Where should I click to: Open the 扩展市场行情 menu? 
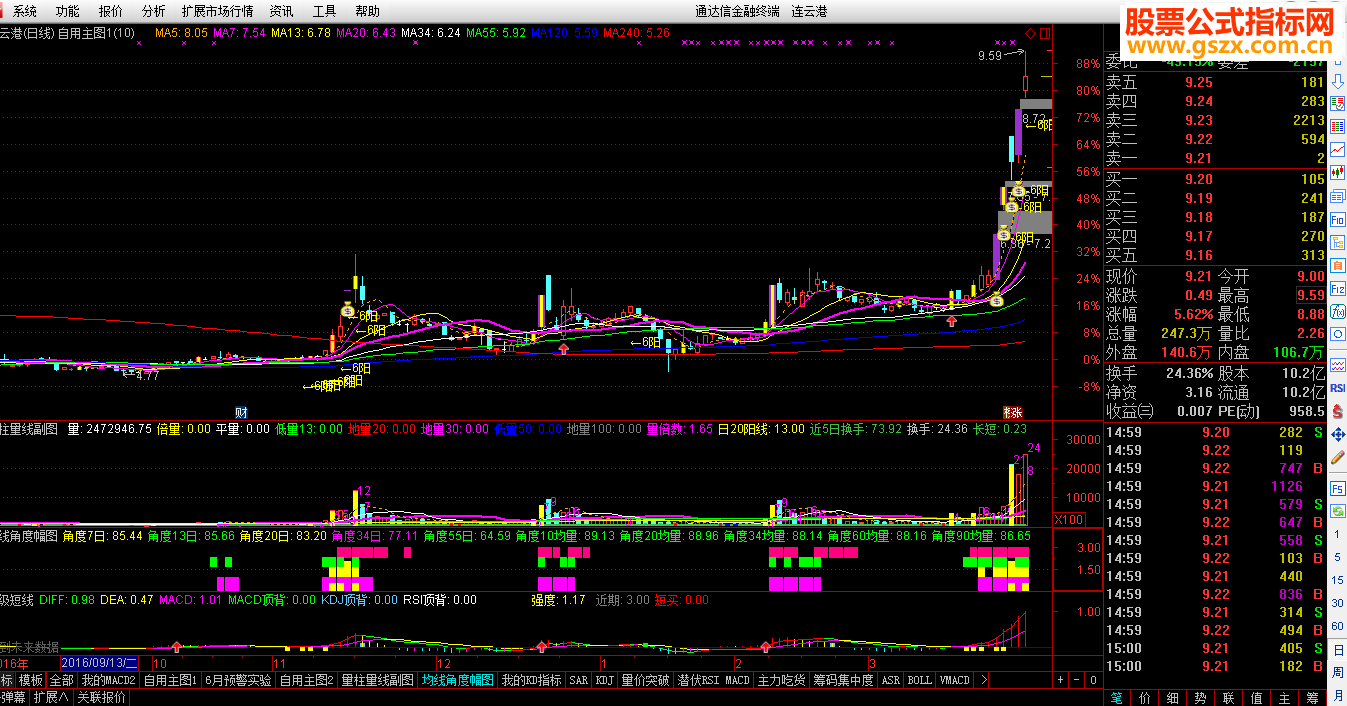217,11
